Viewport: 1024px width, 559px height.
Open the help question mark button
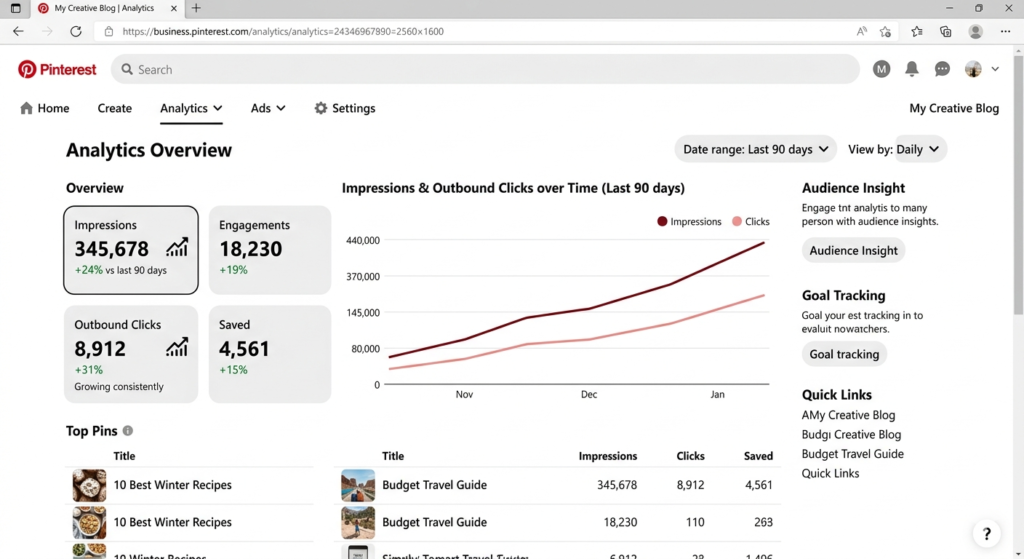tap(987, 534)
